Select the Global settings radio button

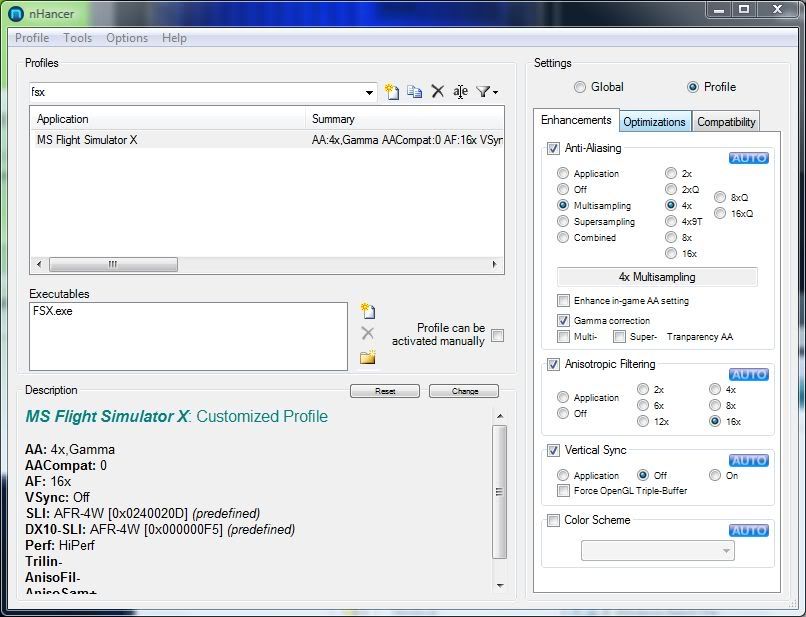coord(580,87)
